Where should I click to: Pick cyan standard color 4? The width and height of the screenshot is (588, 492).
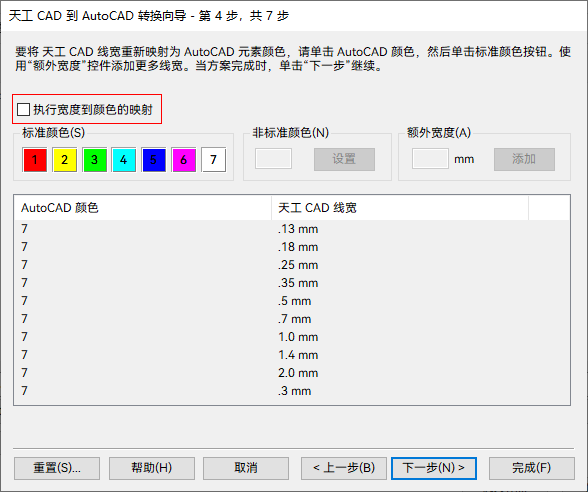point(124,160)
